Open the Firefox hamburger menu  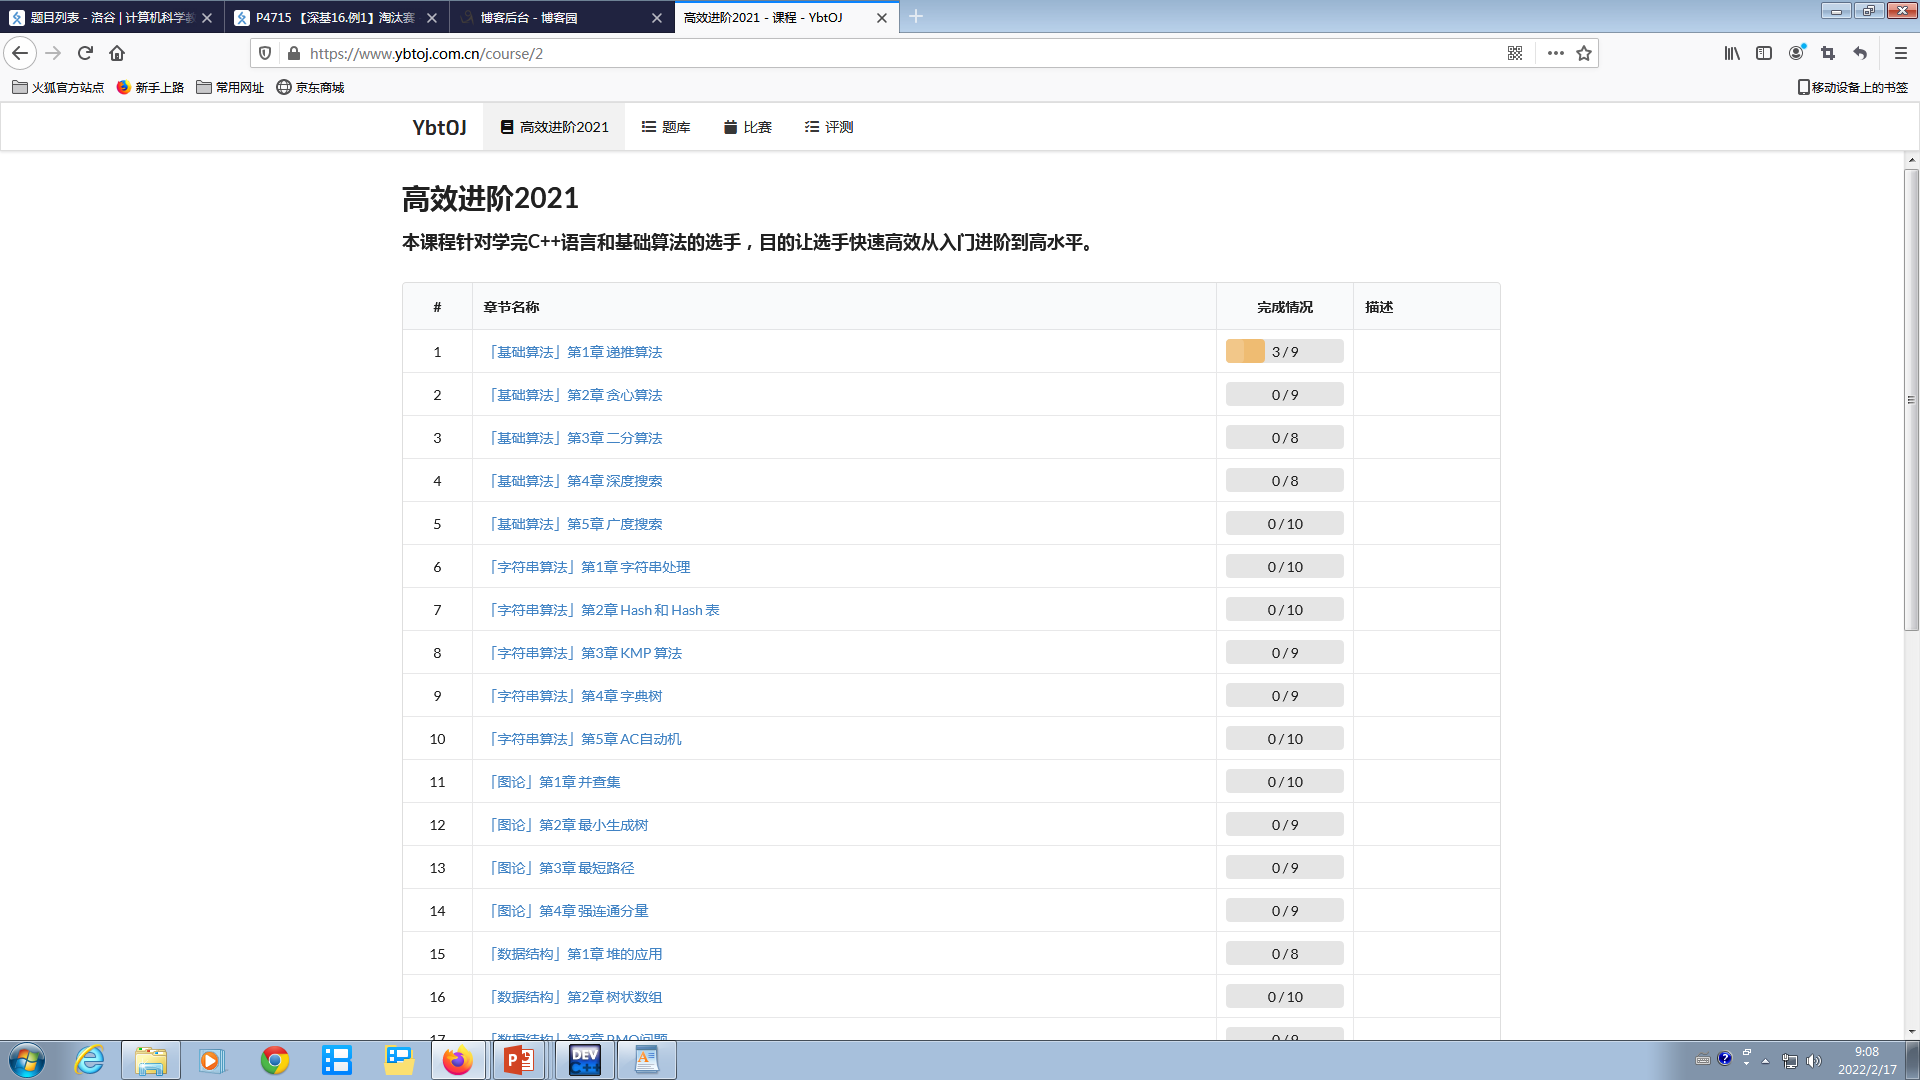point(1901,53)
